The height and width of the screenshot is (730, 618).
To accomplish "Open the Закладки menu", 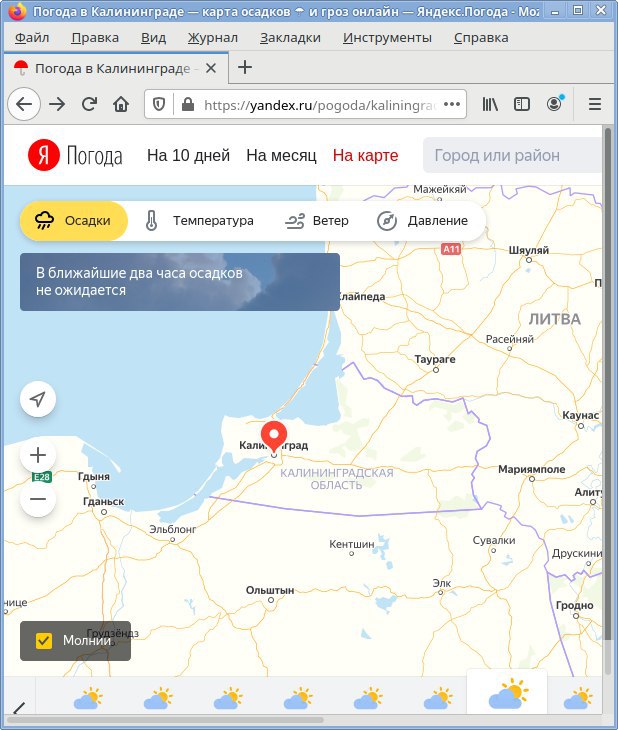I will tap(290, 37).
